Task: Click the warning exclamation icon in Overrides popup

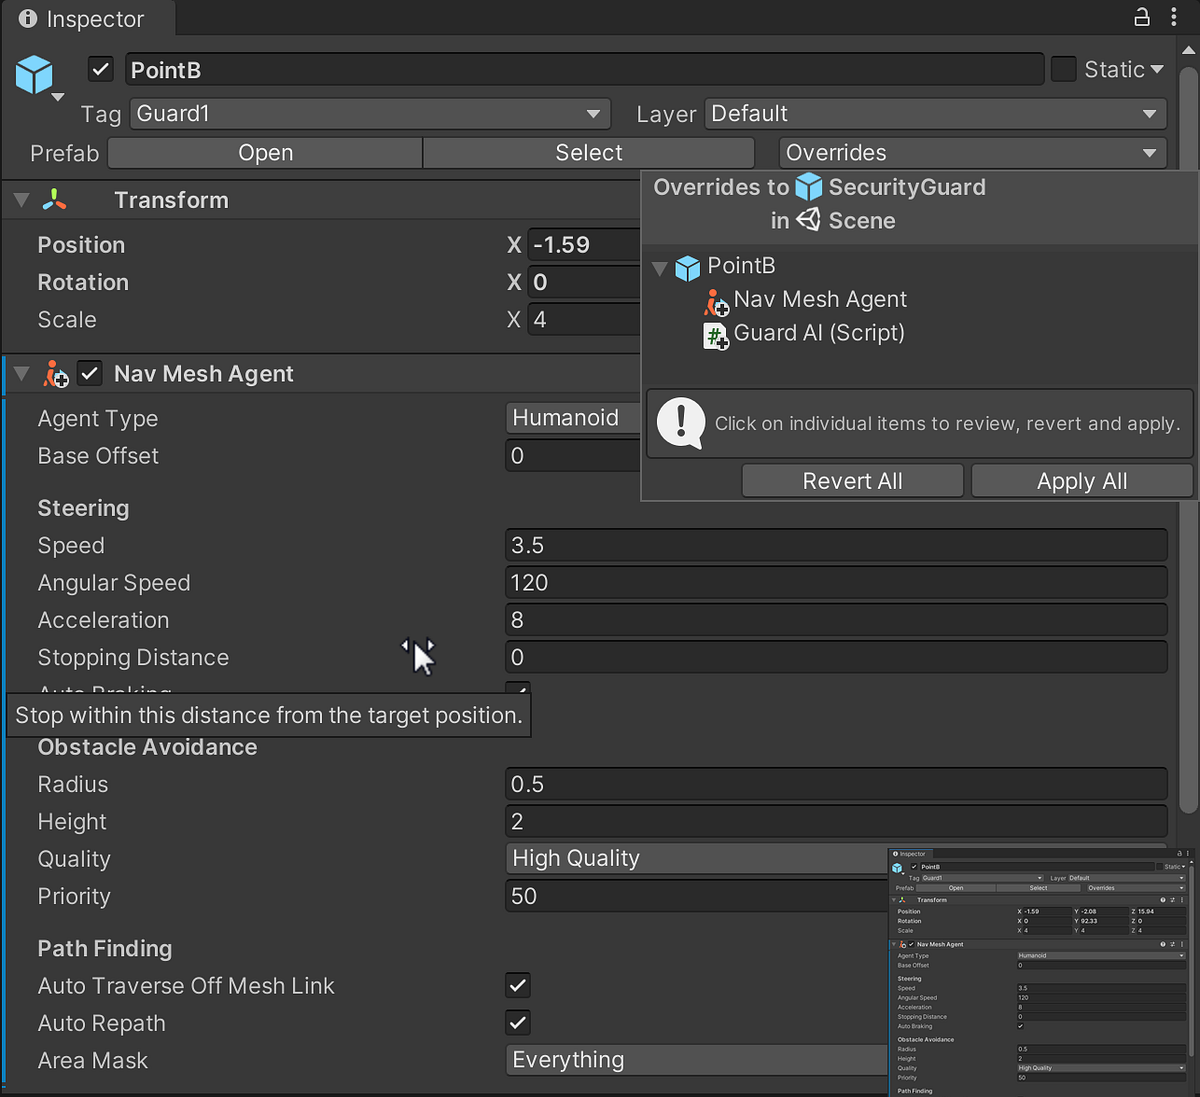Action: pos(680,423)
